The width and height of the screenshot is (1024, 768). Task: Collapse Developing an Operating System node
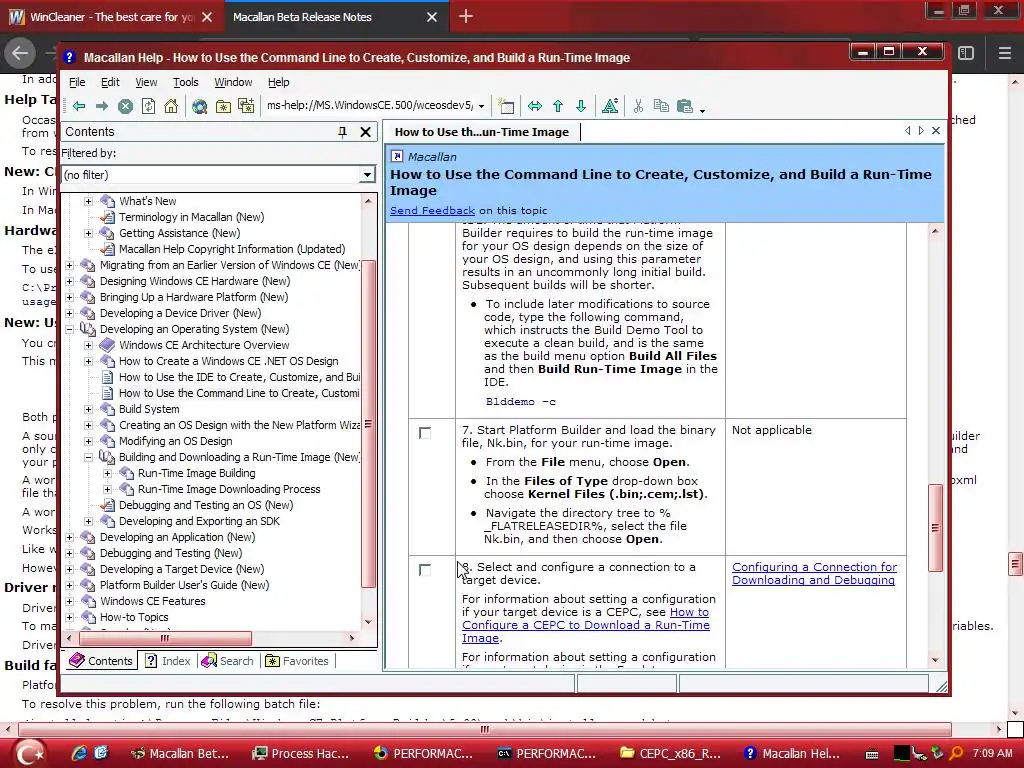click(69, 329)
